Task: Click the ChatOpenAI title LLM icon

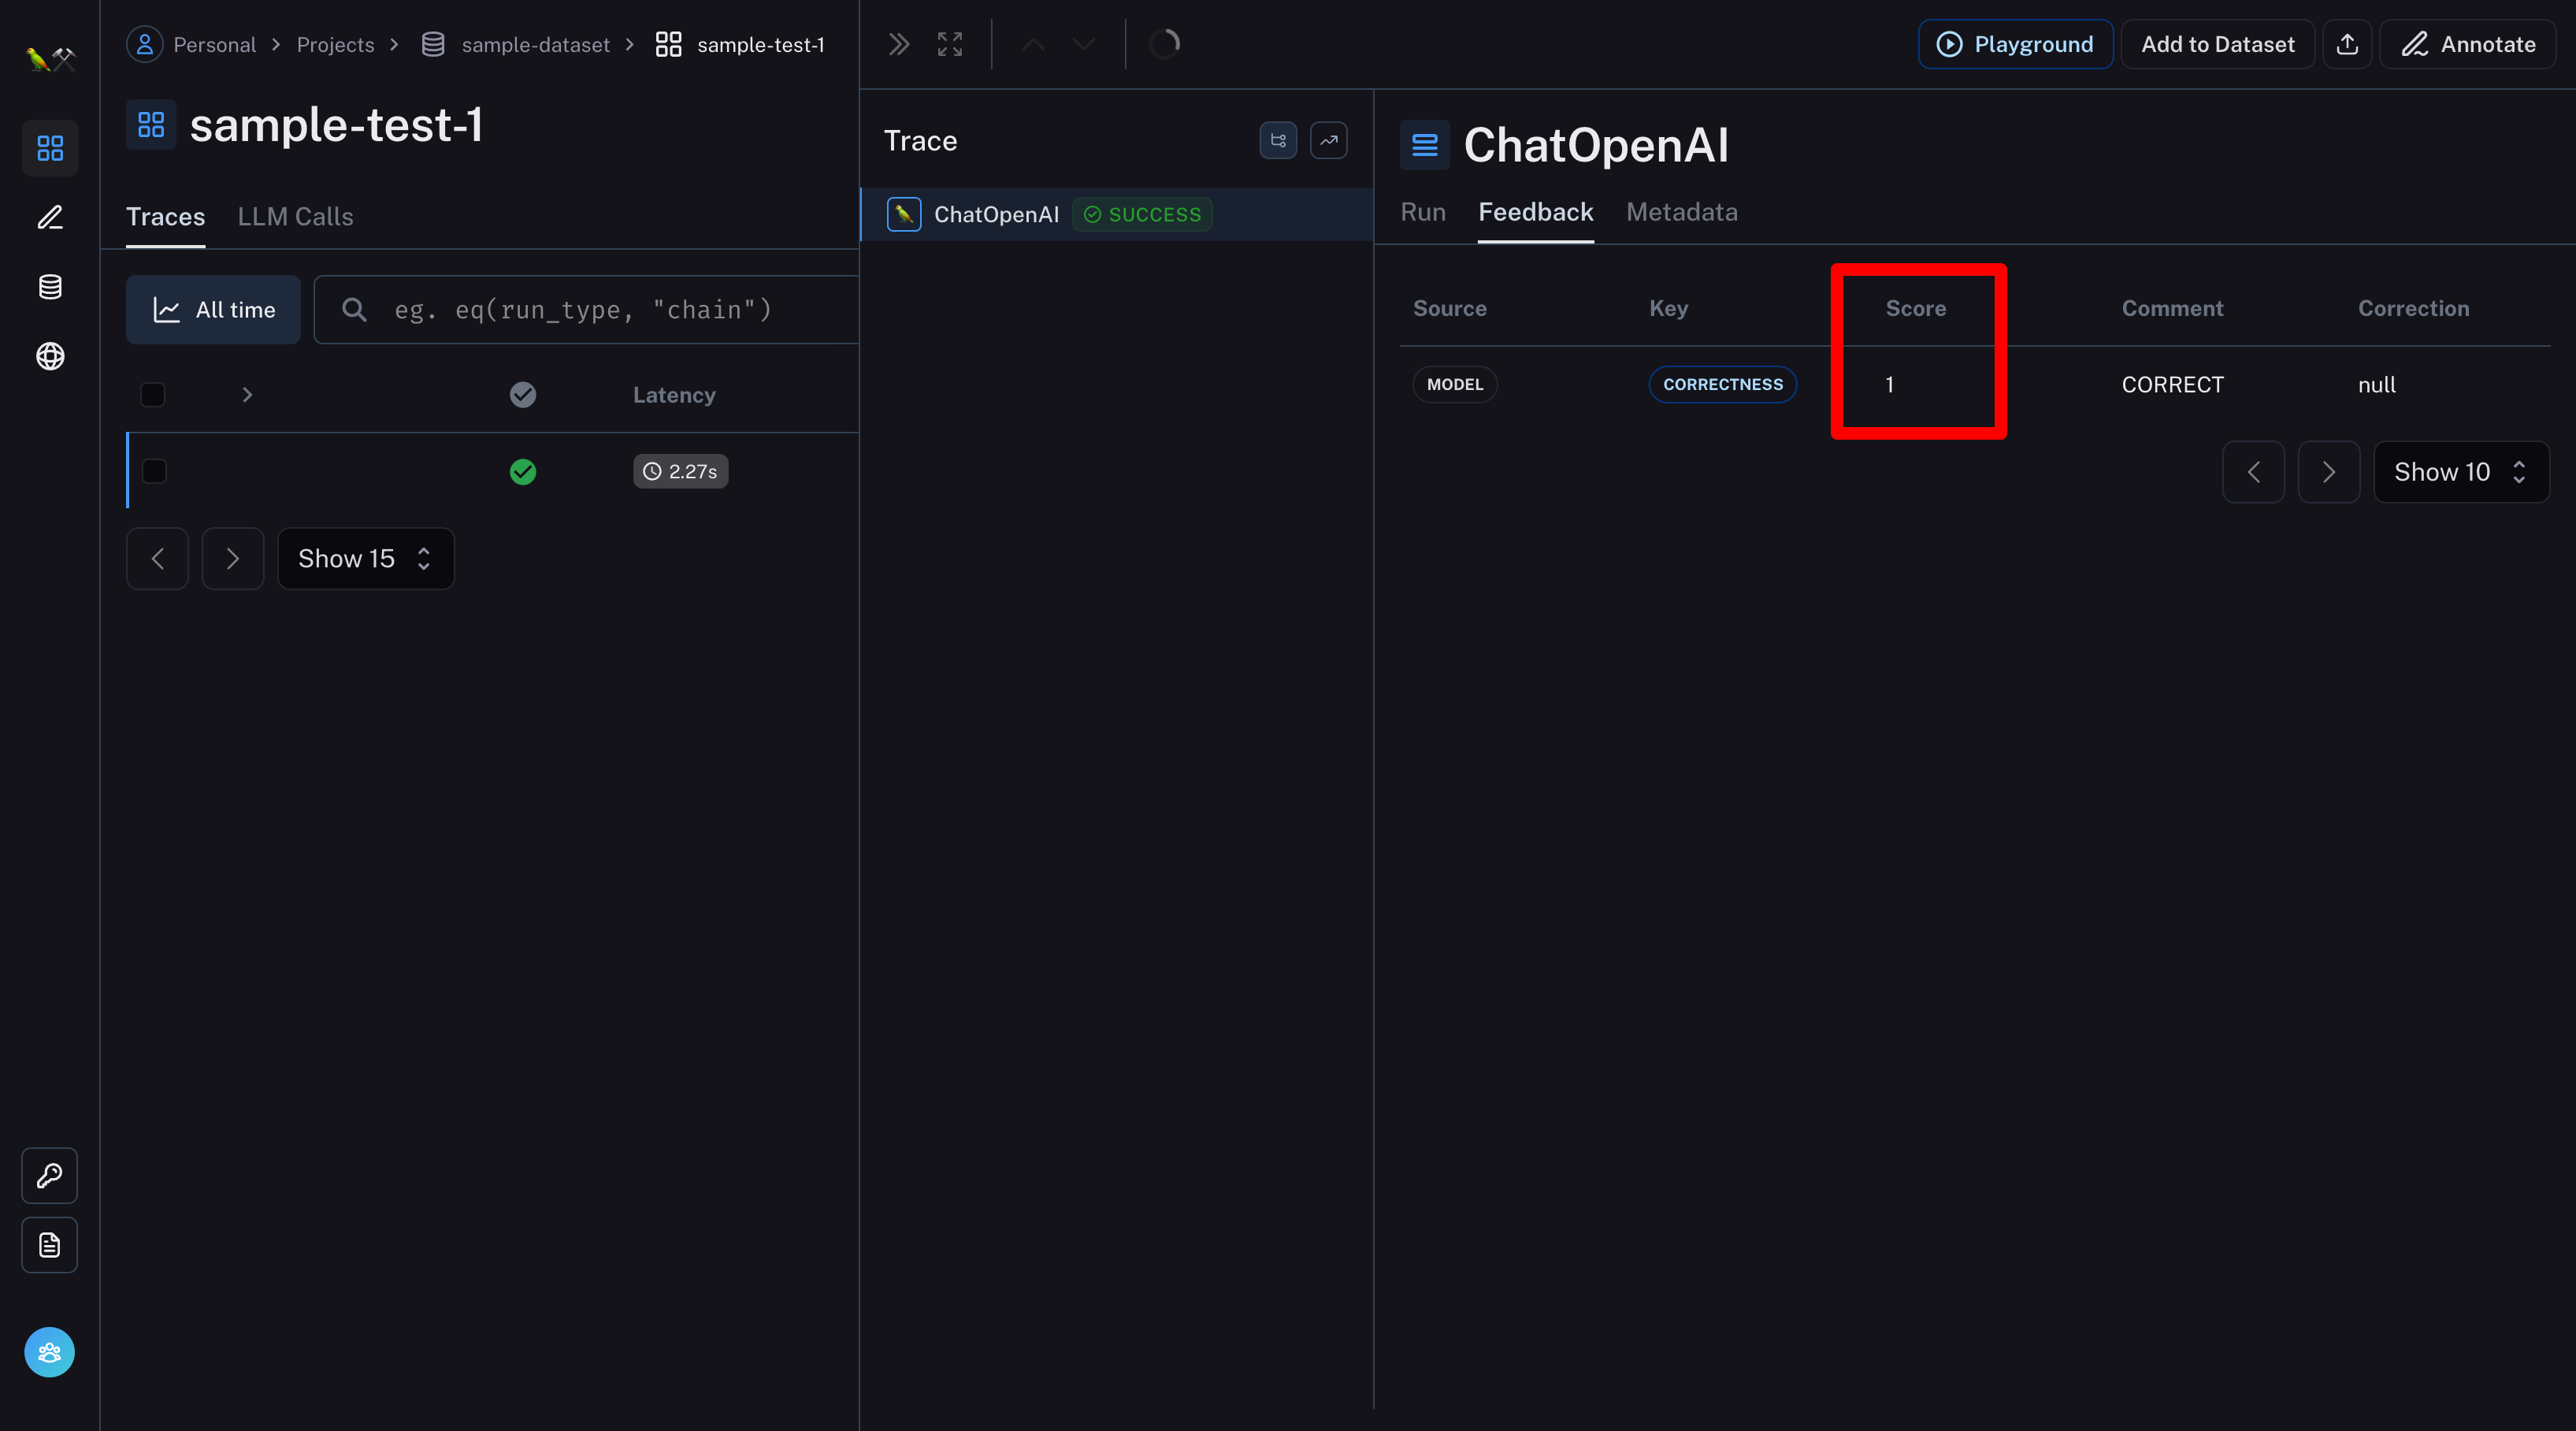Action: click(x=1425, y=145)
